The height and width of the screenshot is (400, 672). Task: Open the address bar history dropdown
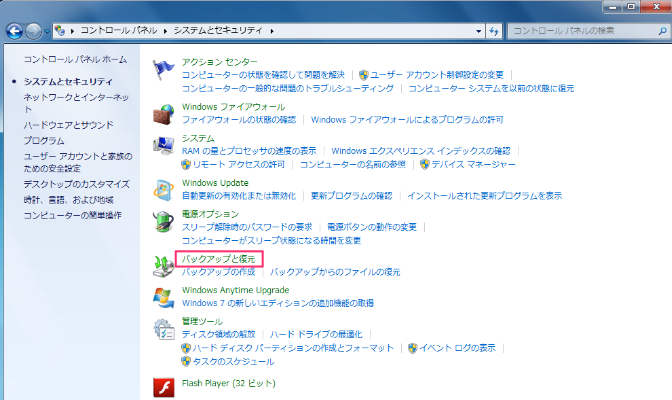tap(478, 31)
